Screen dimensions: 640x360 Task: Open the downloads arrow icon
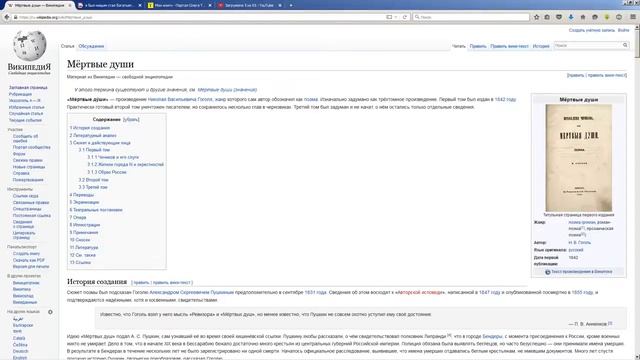click(x=571, y=17)
